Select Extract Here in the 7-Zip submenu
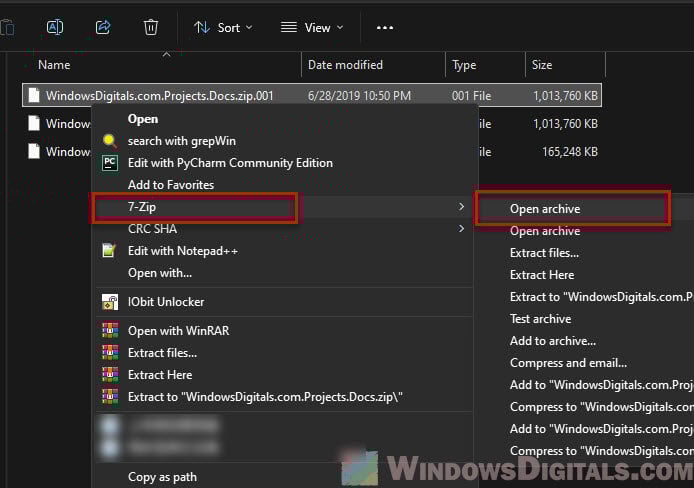Viewport: 694px width, 488px height. coord(542,275)
